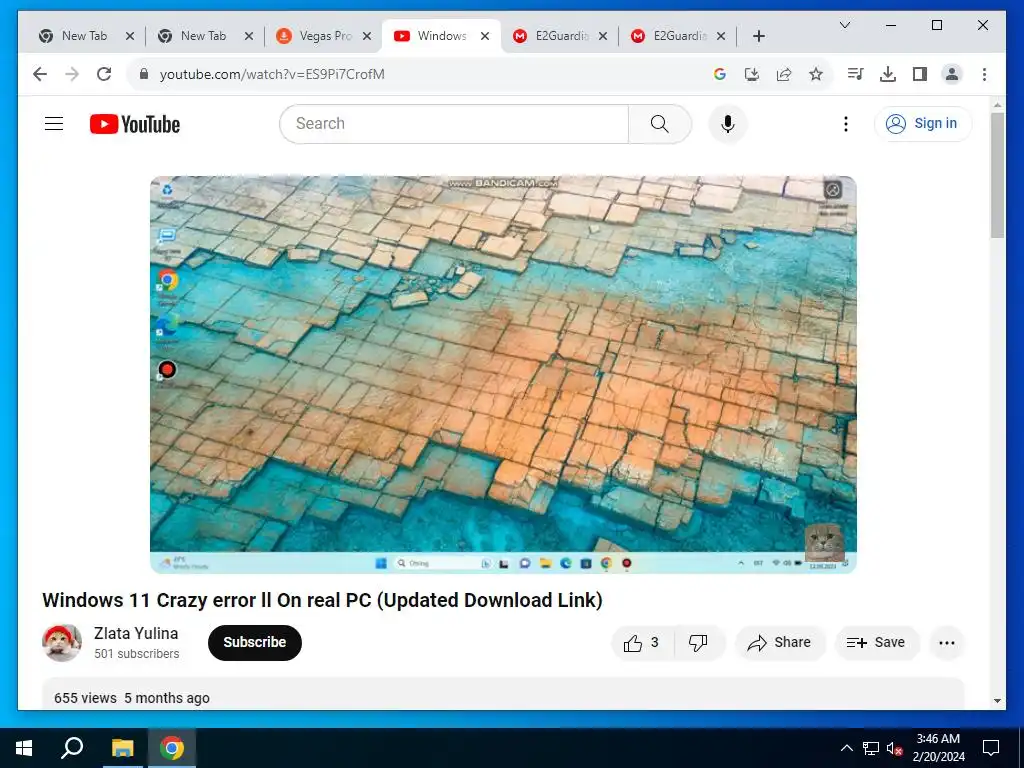Close the Vegas Pro tab
Screen dimensions: 1024x768
tap(367, 37)
